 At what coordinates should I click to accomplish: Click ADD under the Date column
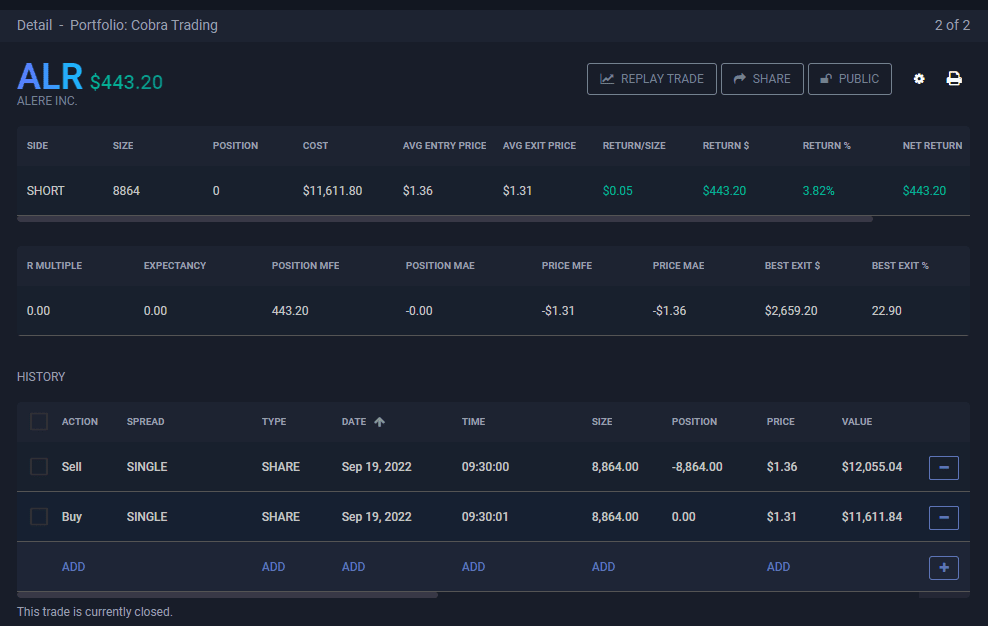tap(353, 567)
